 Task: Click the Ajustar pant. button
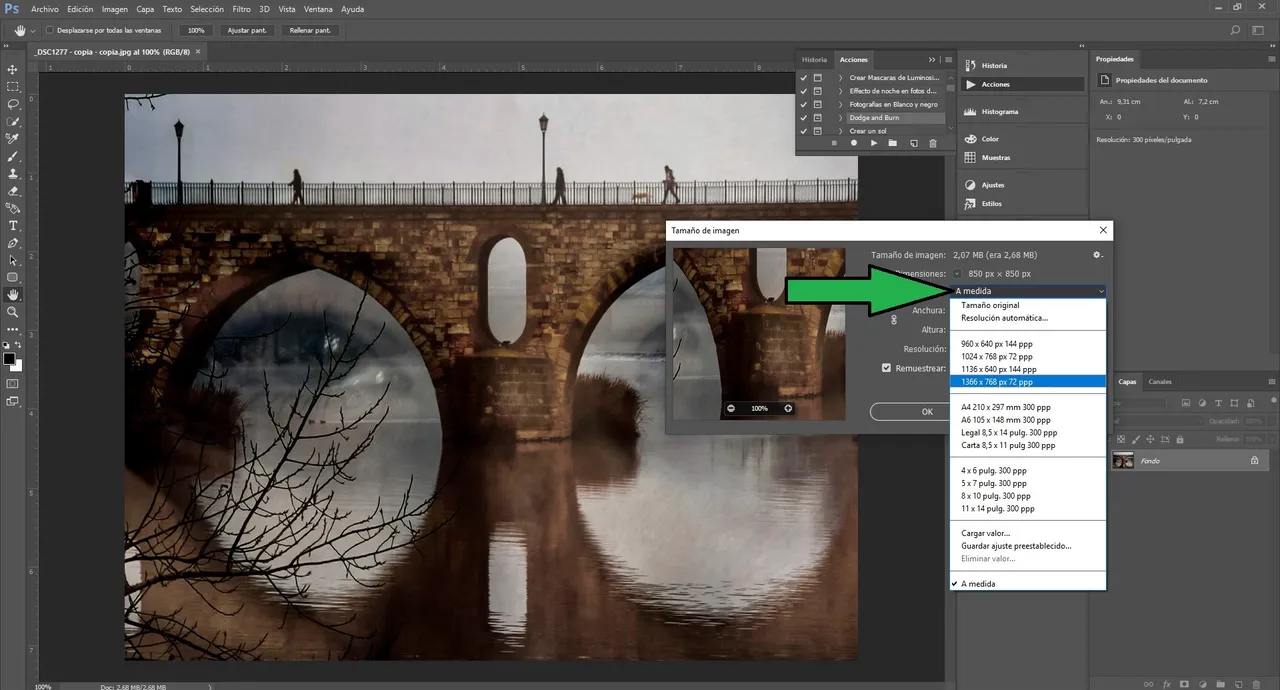(x=247, y=31)
